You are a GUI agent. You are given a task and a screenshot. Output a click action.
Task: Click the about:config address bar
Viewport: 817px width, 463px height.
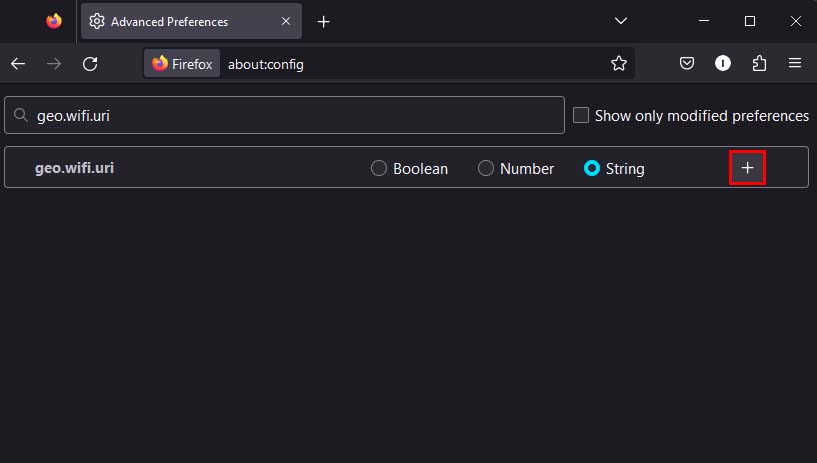(400, 64)
